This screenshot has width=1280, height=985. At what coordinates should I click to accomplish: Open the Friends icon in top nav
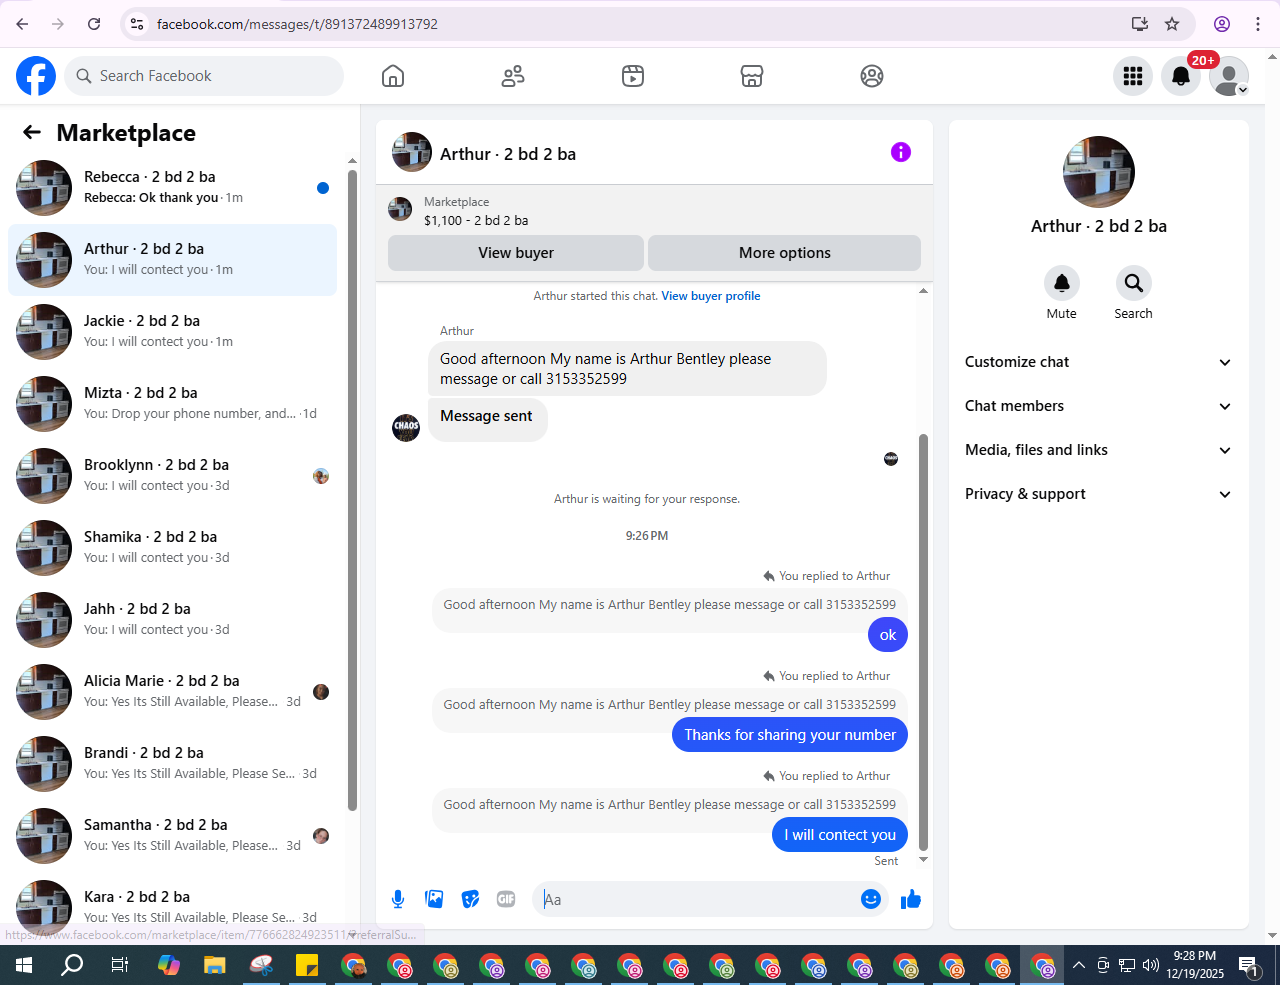click(x=513, y=76)
